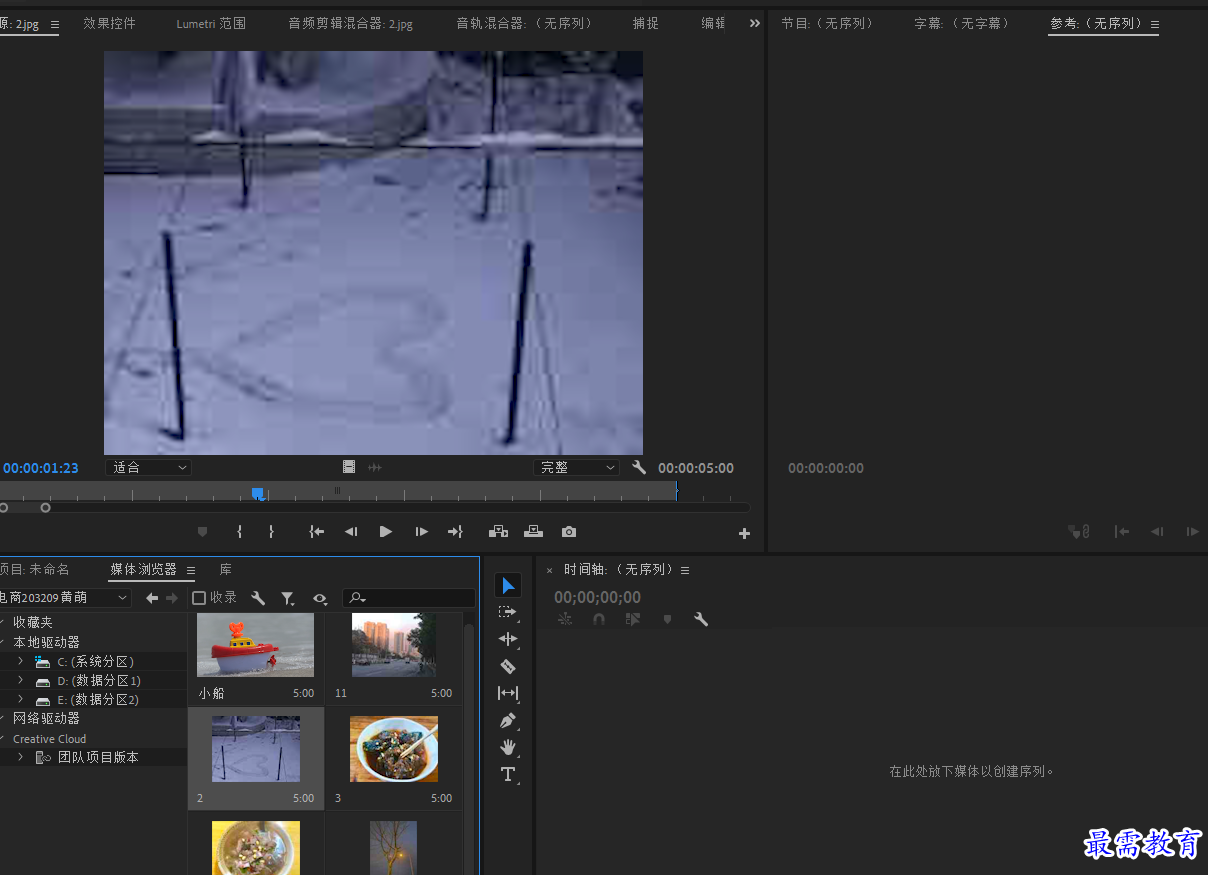Expand the C: (系统分区) drive

tap(20, 661)
